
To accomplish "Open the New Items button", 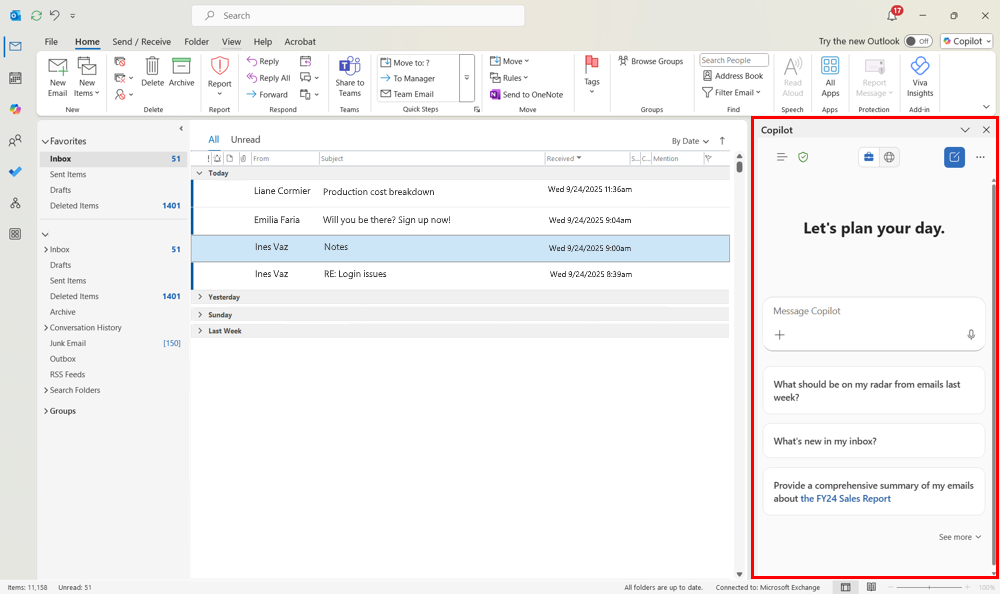I will click(x=87, y=77).
